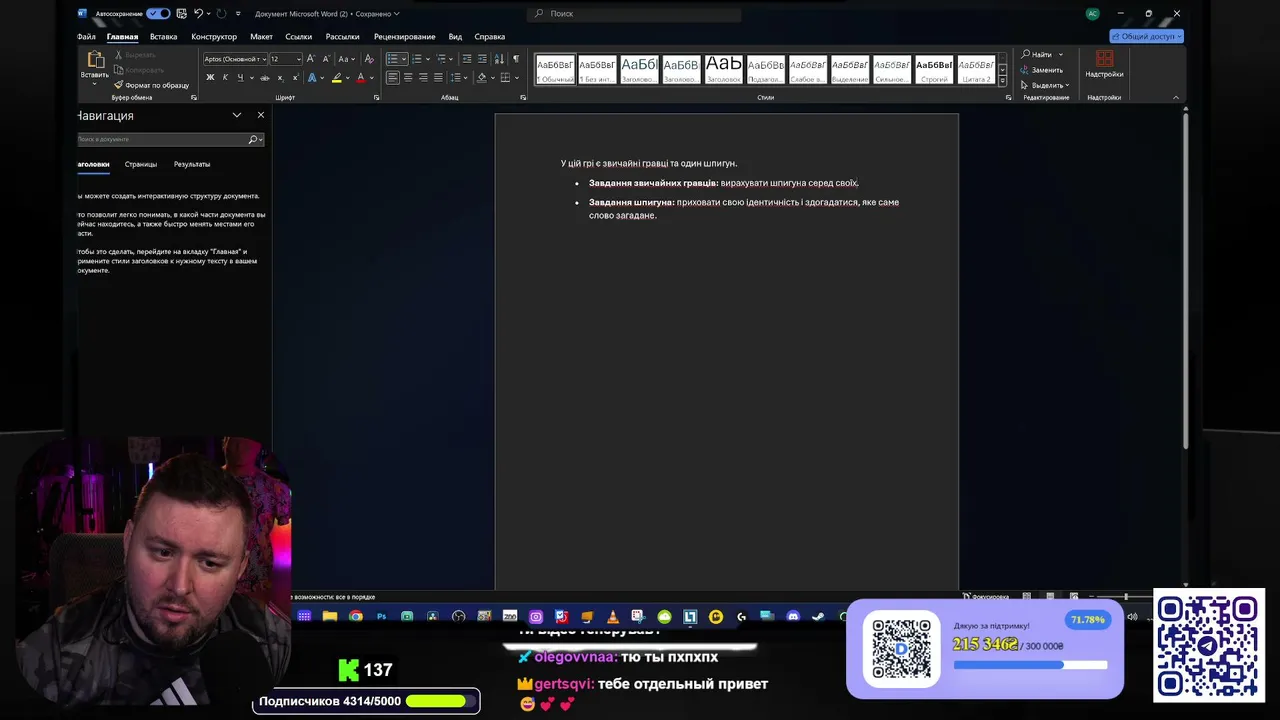The image size is (1280, 720).
Task: Click the multilevel list icon
Action: [x=441, y=59]
